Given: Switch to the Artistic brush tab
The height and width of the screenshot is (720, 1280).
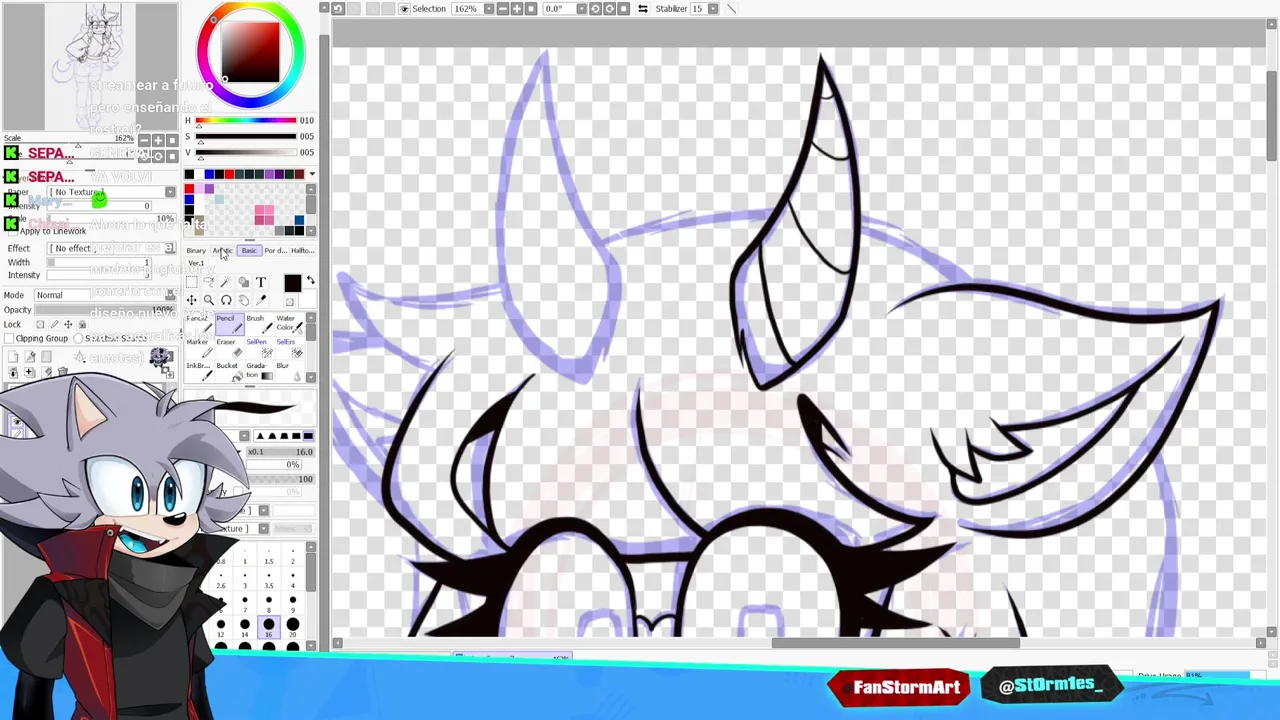Looking at the screenshot, I should pos(222,251).
